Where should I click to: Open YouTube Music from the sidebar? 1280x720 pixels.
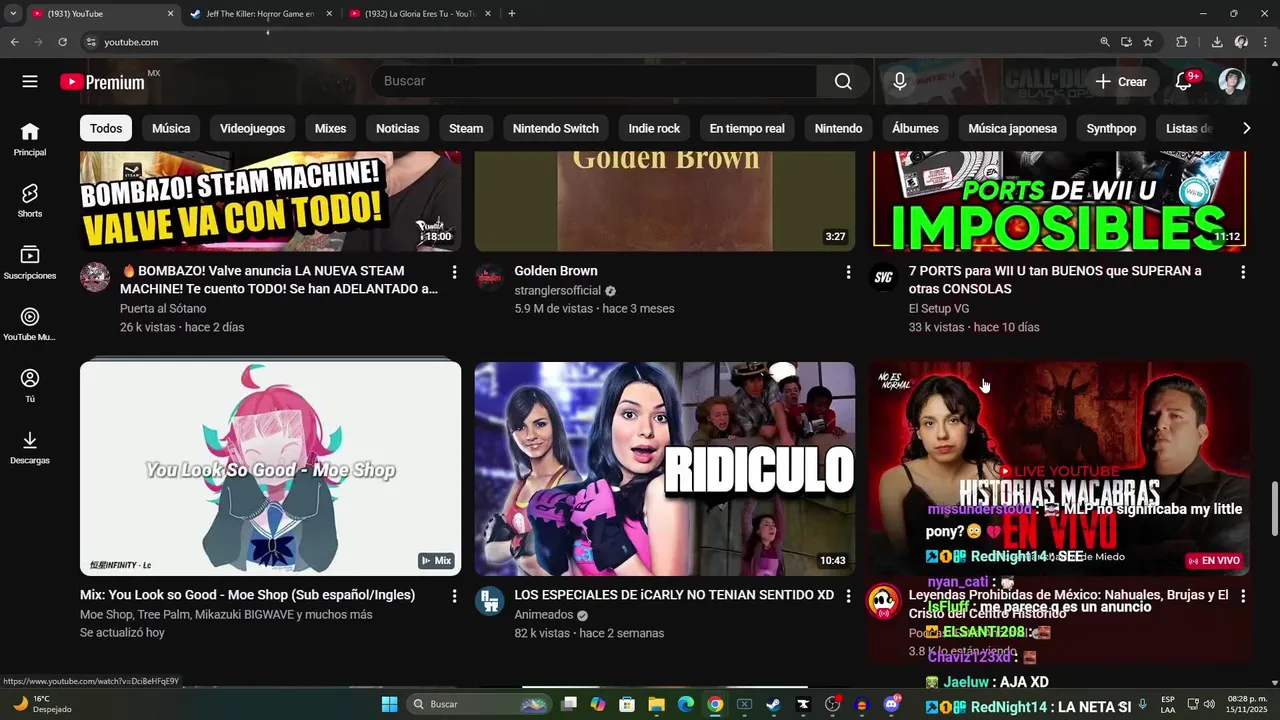[30, 325]
